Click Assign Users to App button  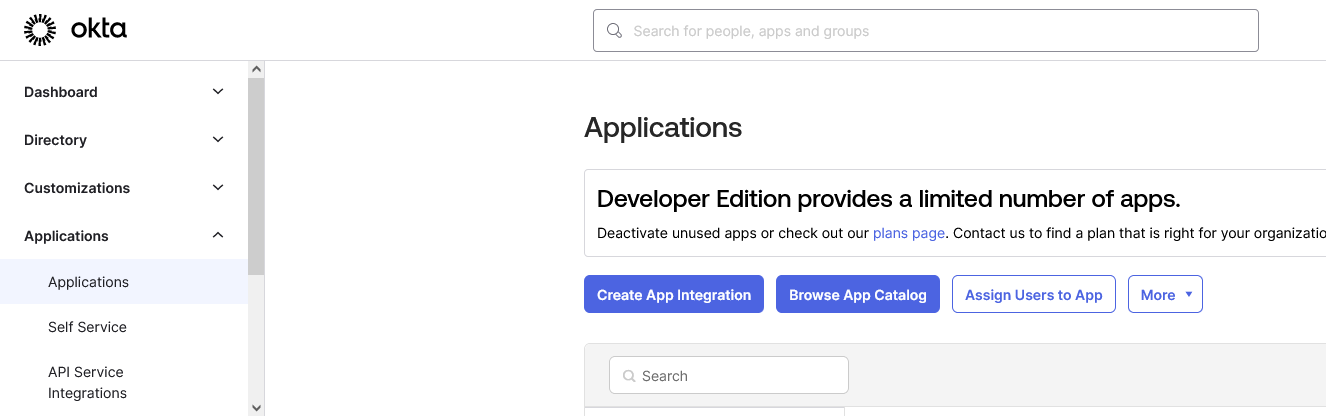(x=1034, y=295)
